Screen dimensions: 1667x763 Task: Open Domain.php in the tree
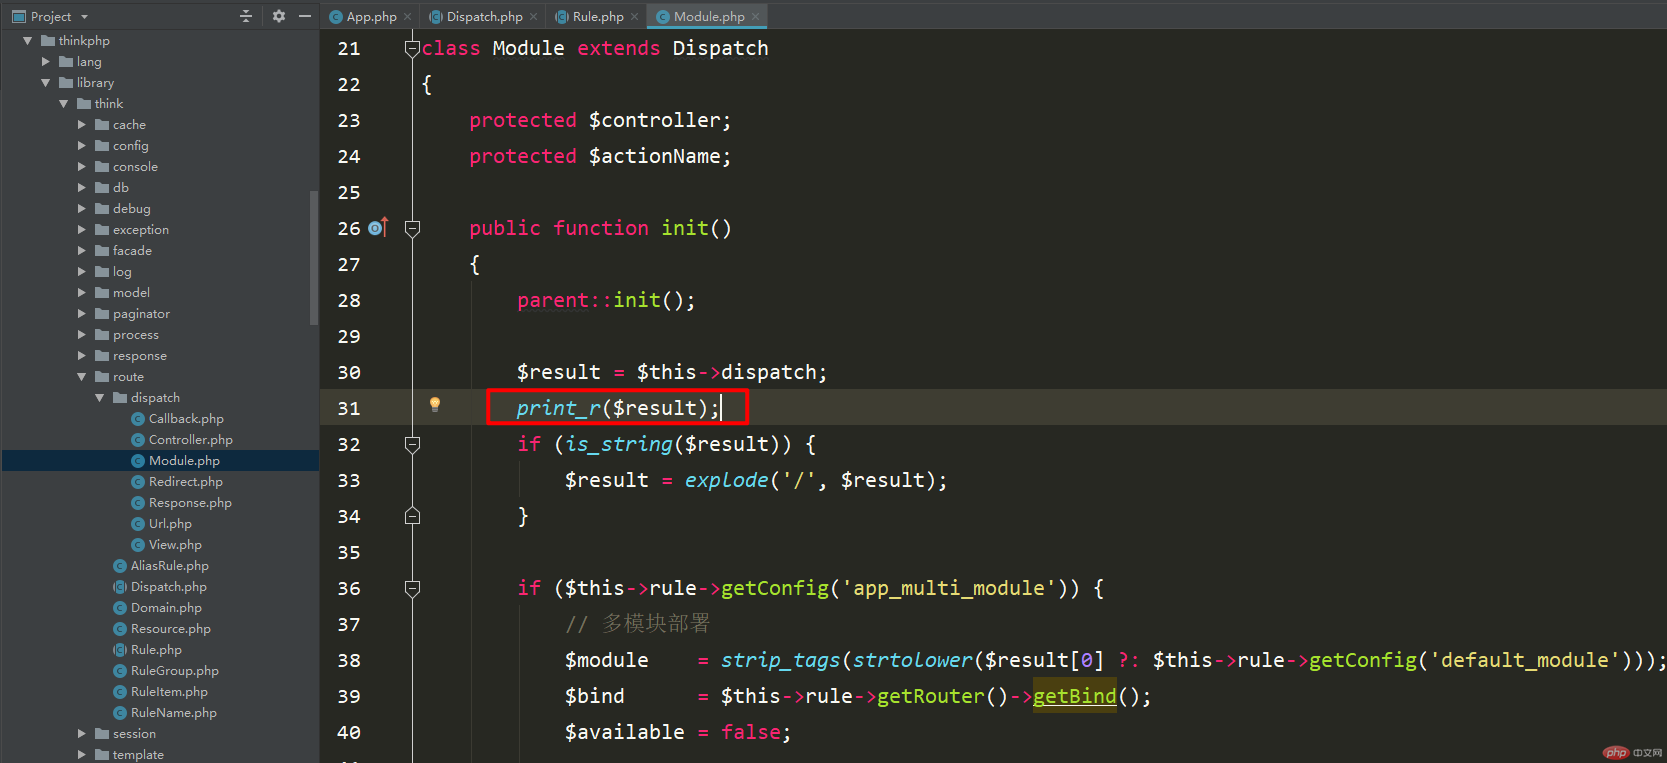(x=166, y=608)
